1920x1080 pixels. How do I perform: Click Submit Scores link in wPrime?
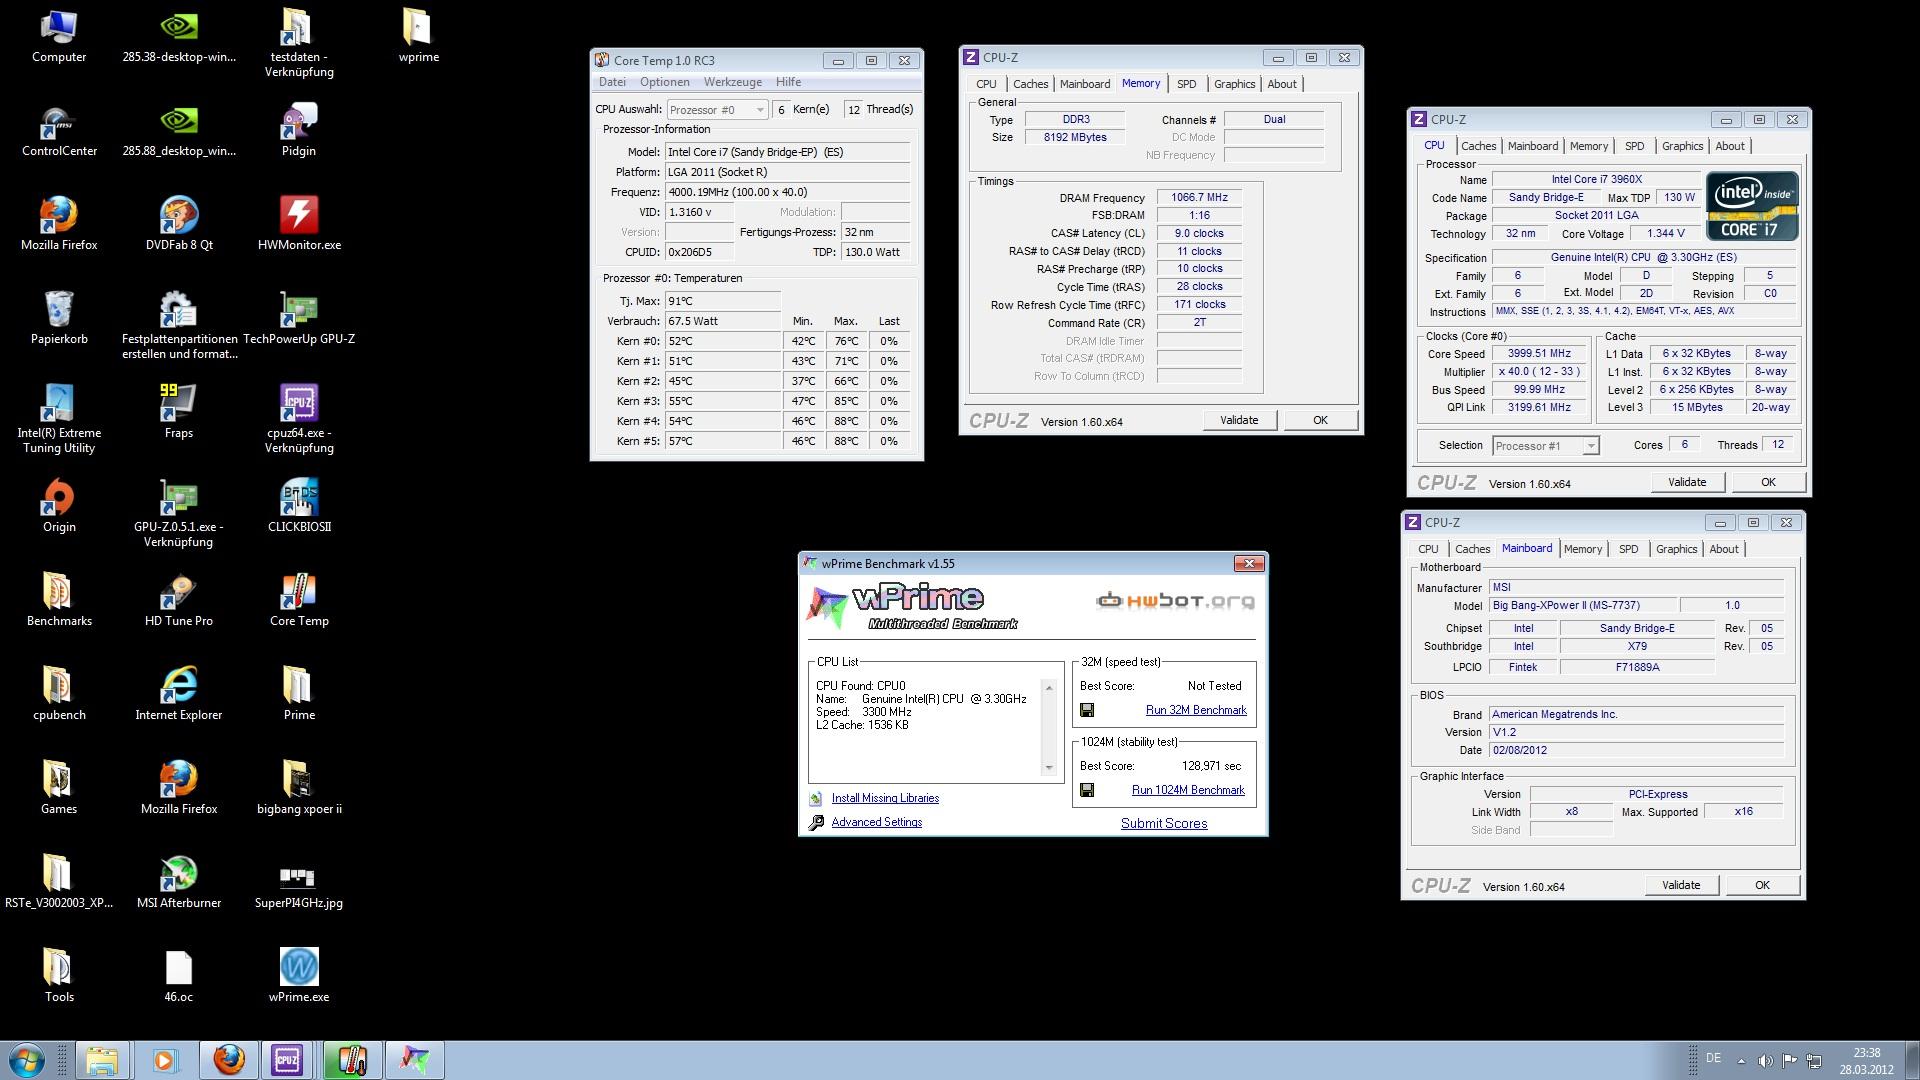[x=1164, y=823]
